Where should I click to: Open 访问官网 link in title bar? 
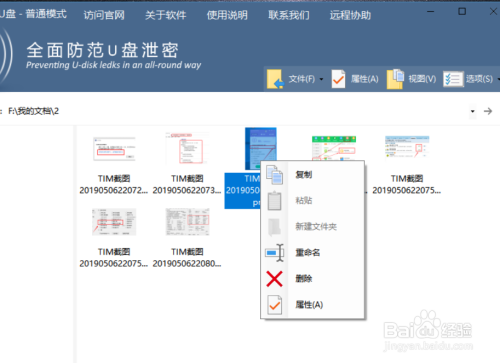pyautogui.click(x=104, y=15)
